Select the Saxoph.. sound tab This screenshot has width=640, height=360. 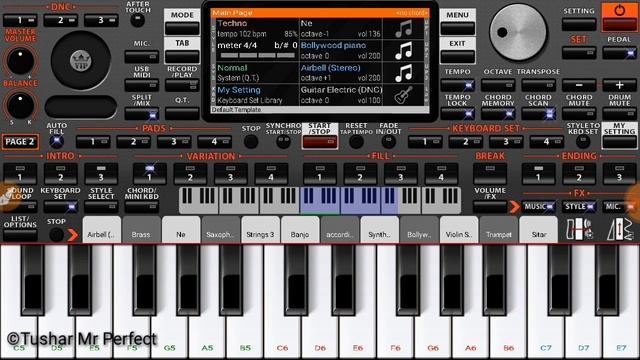[220, 230]
